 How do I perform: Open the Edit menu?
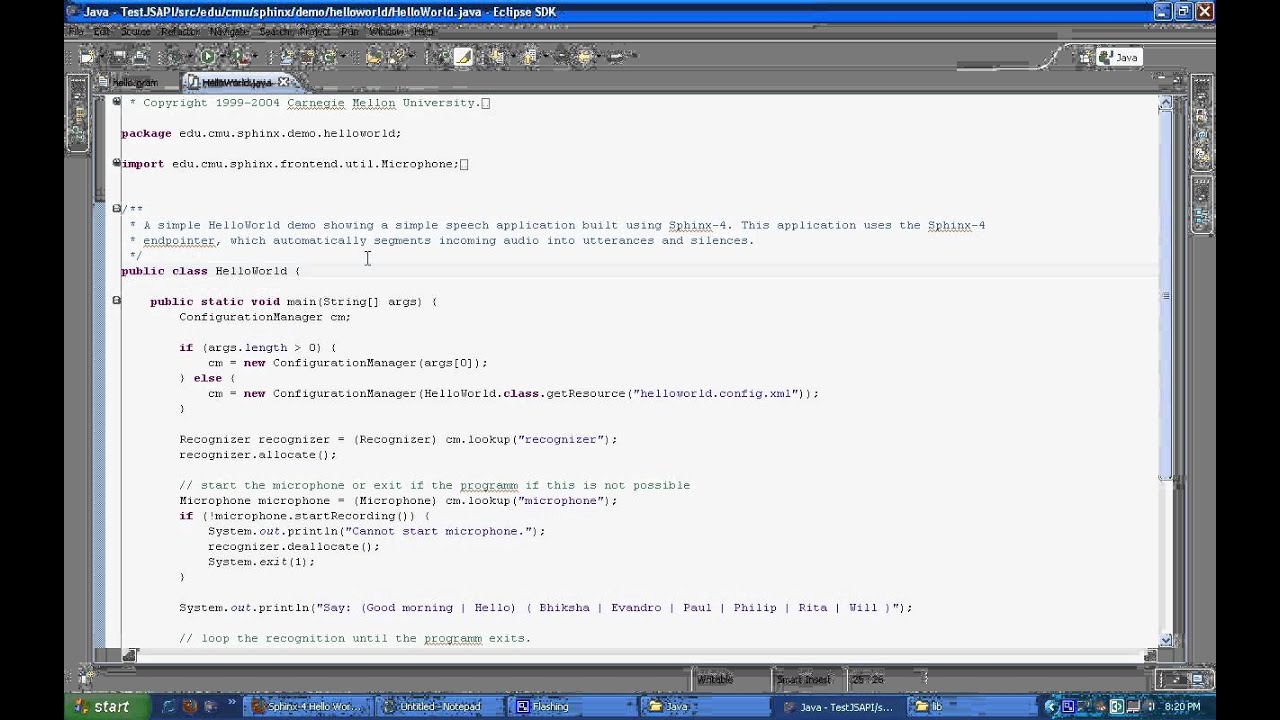click(101, 31)
